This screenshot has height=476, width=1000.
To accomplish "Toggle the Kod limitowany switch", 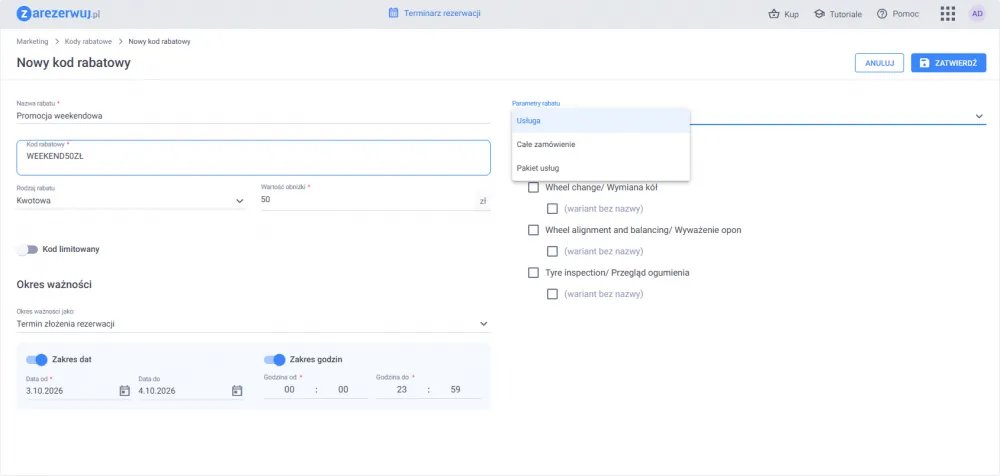I will (x=27, y=249).
